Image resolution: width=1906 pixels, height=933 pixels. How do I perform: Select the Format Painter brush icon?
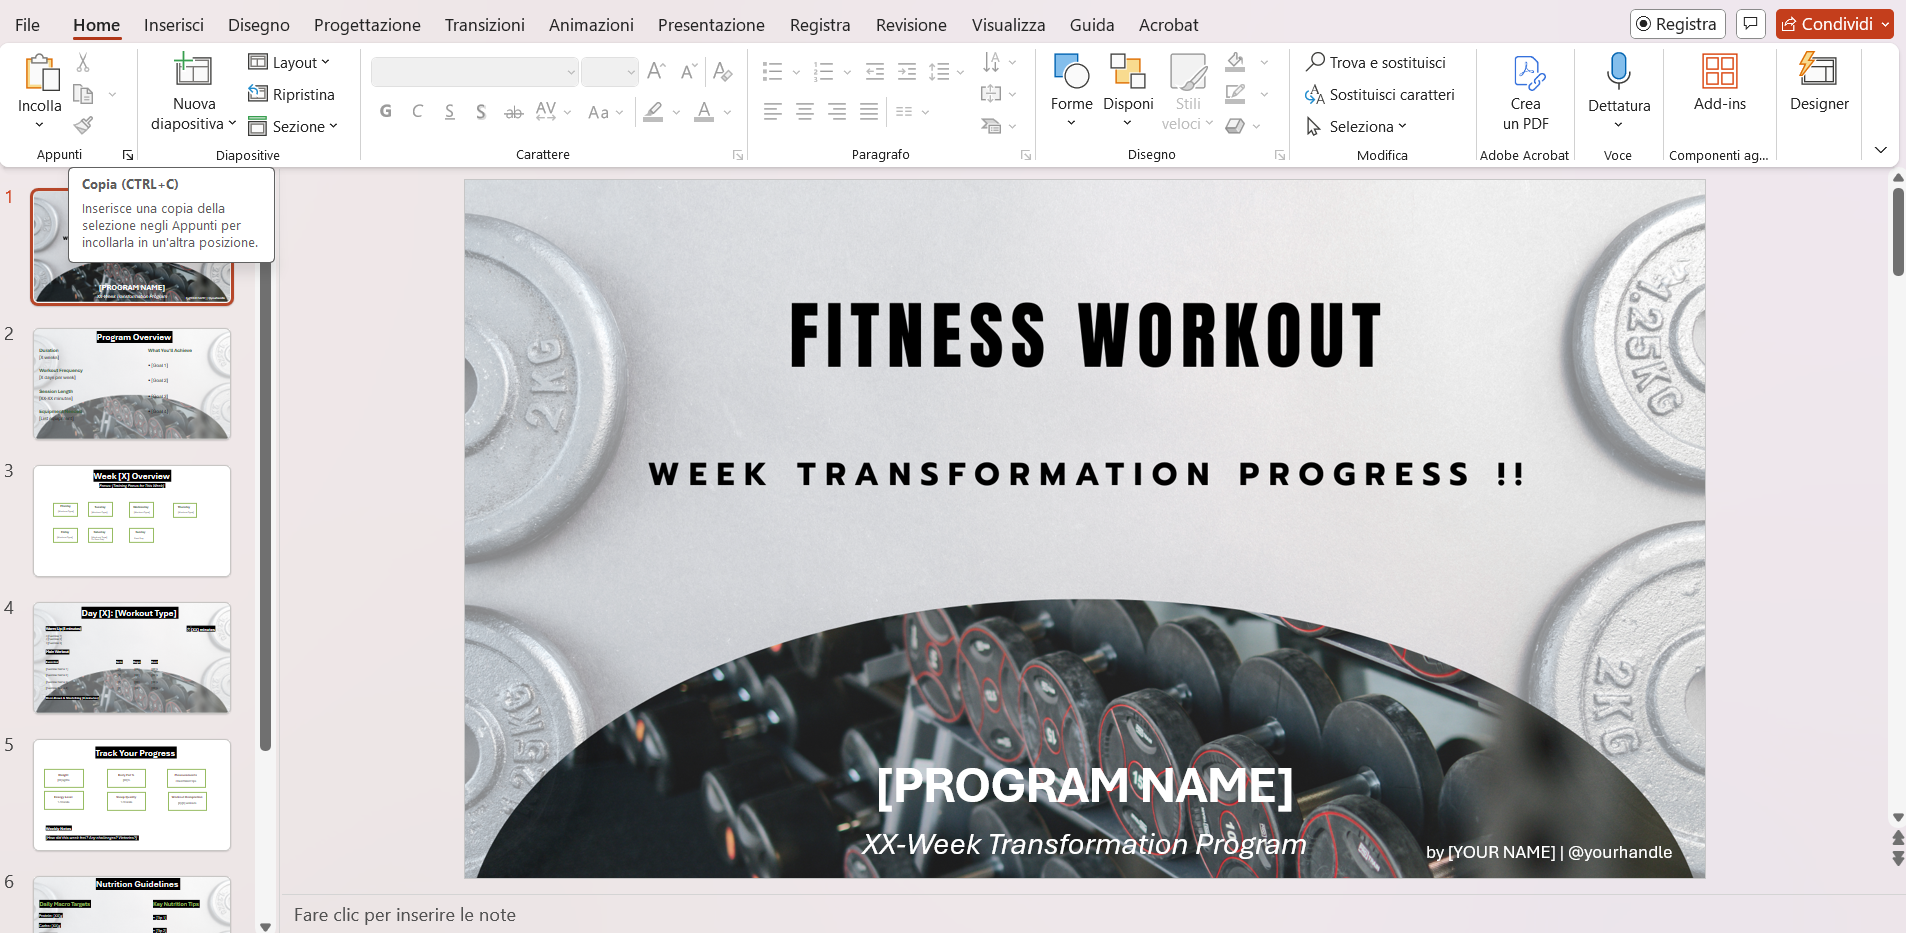(83, 125)
